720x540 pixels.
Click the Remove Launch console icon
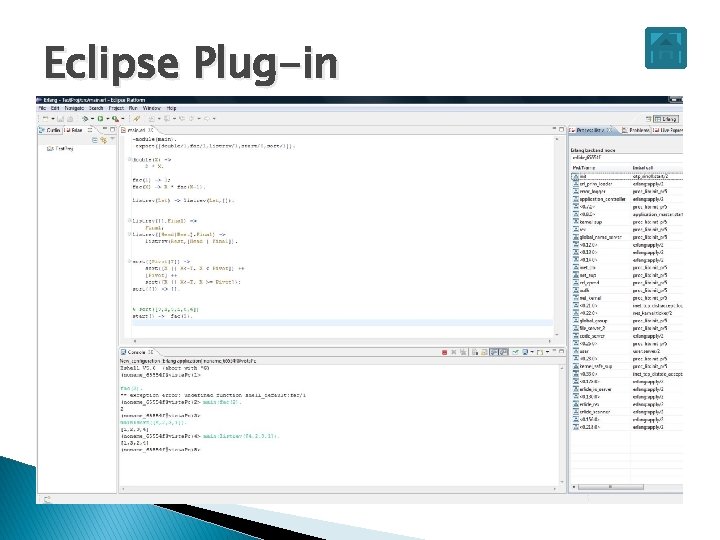click(454, 352)
